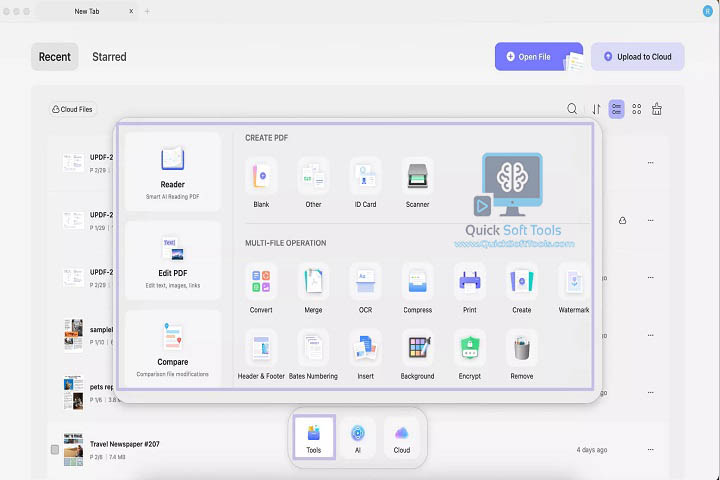This screenshot has width=720, height=480.
Task: Open the Convert multi-file tool
Action: (261, 288)
